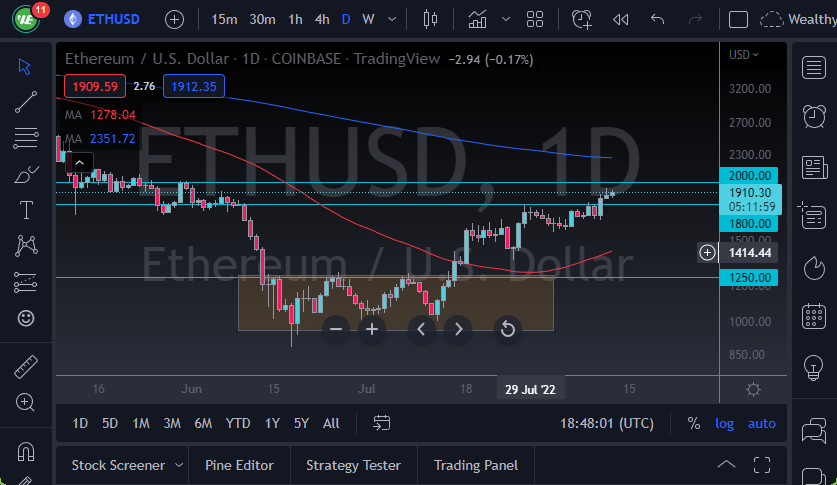Open the prediction and measurement tools
The width and height of the screenshot is (837, 485).
(26, 282)
